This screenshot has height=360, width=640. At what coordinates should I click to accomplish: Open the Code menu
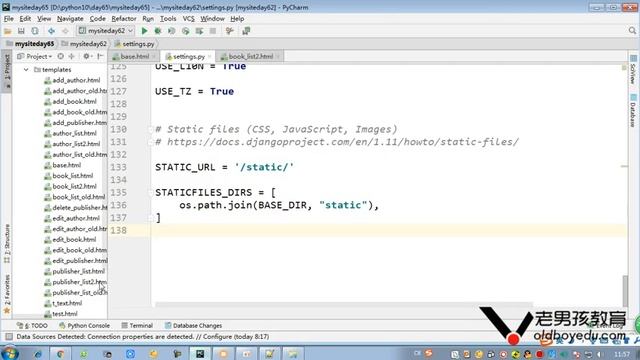coord(98,19)
